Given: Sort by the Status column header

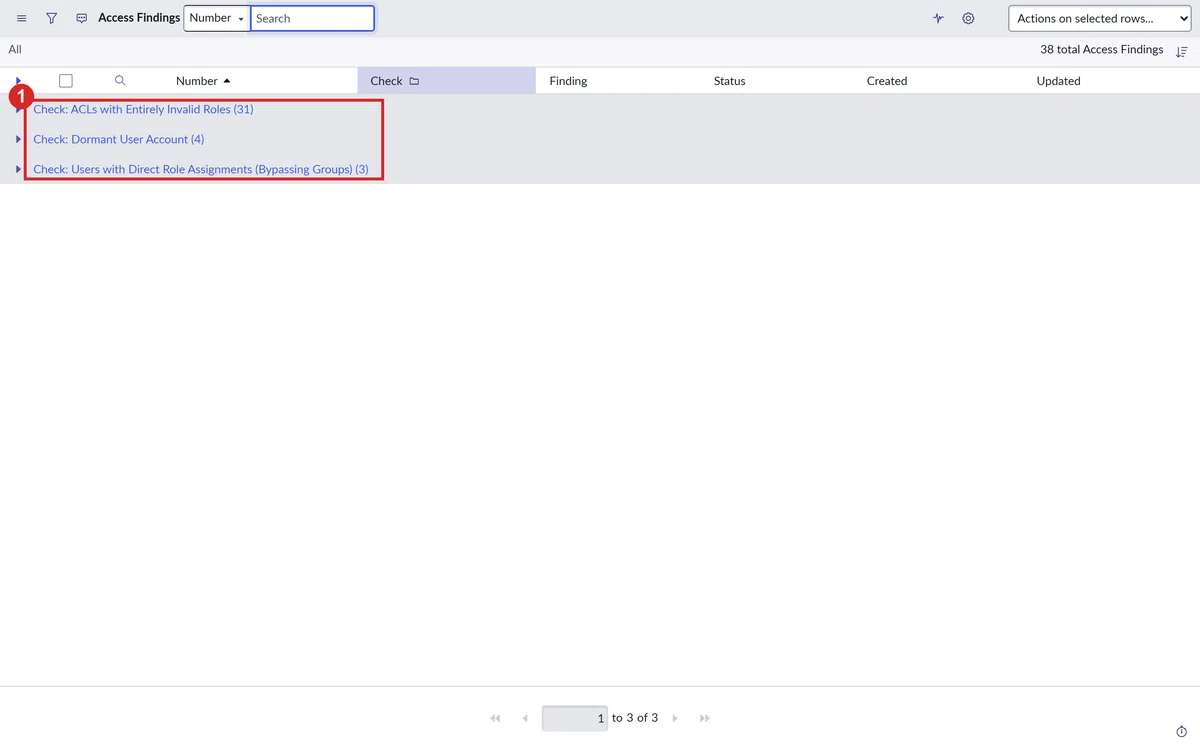Looking at the screenshot, I should point(730,81).
